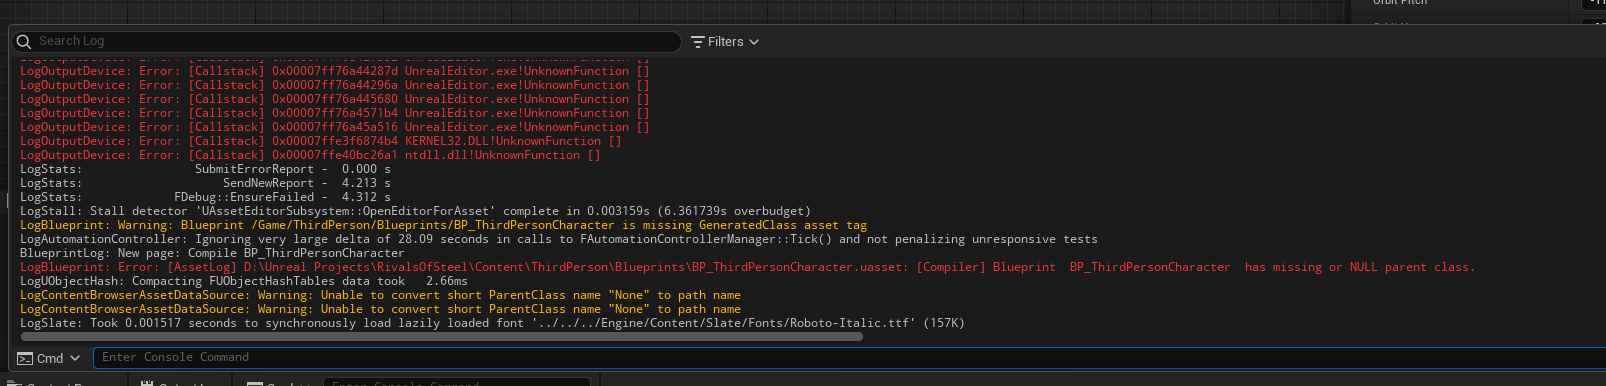Select the LogUObjectHash Compacting FUObjectHashTables line
Image resolution: width=1606 pixels, height=386 pixels.
pos(244,281)
